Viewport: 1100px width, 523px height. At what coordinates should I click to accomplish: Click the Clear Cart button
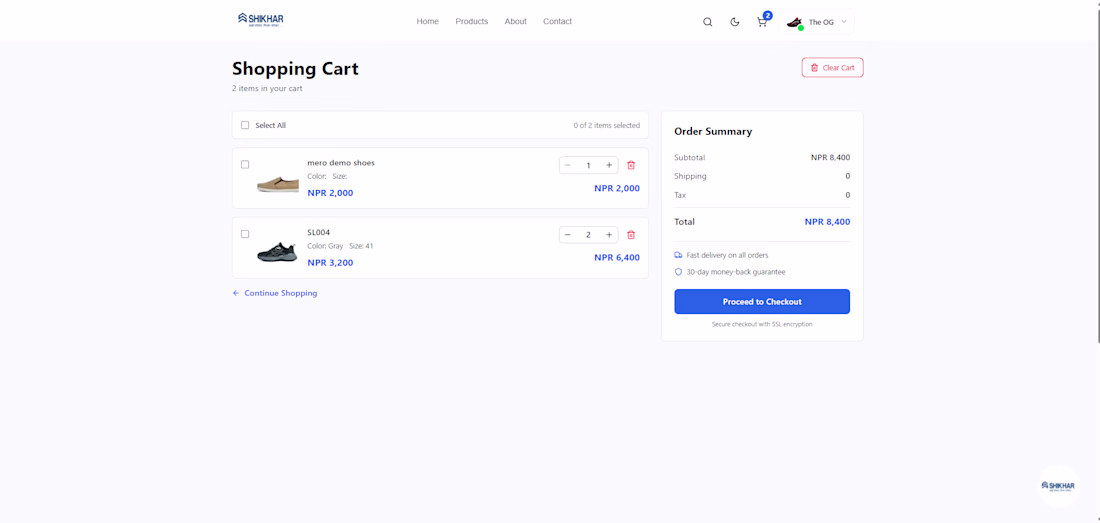pyautogui.click(x=832, y=67)
